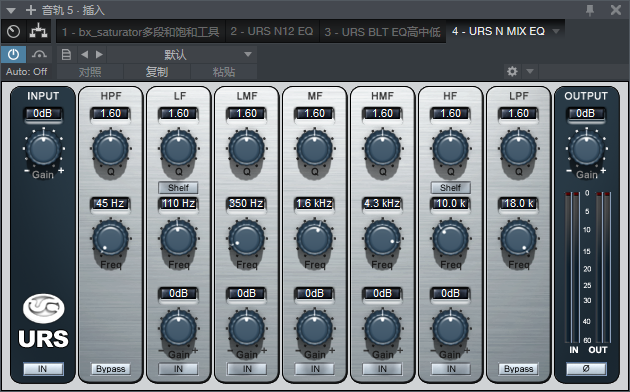The image size is (630, 392).
Task: Toggle the LMF band IN button
Action: tap(247, 369)
